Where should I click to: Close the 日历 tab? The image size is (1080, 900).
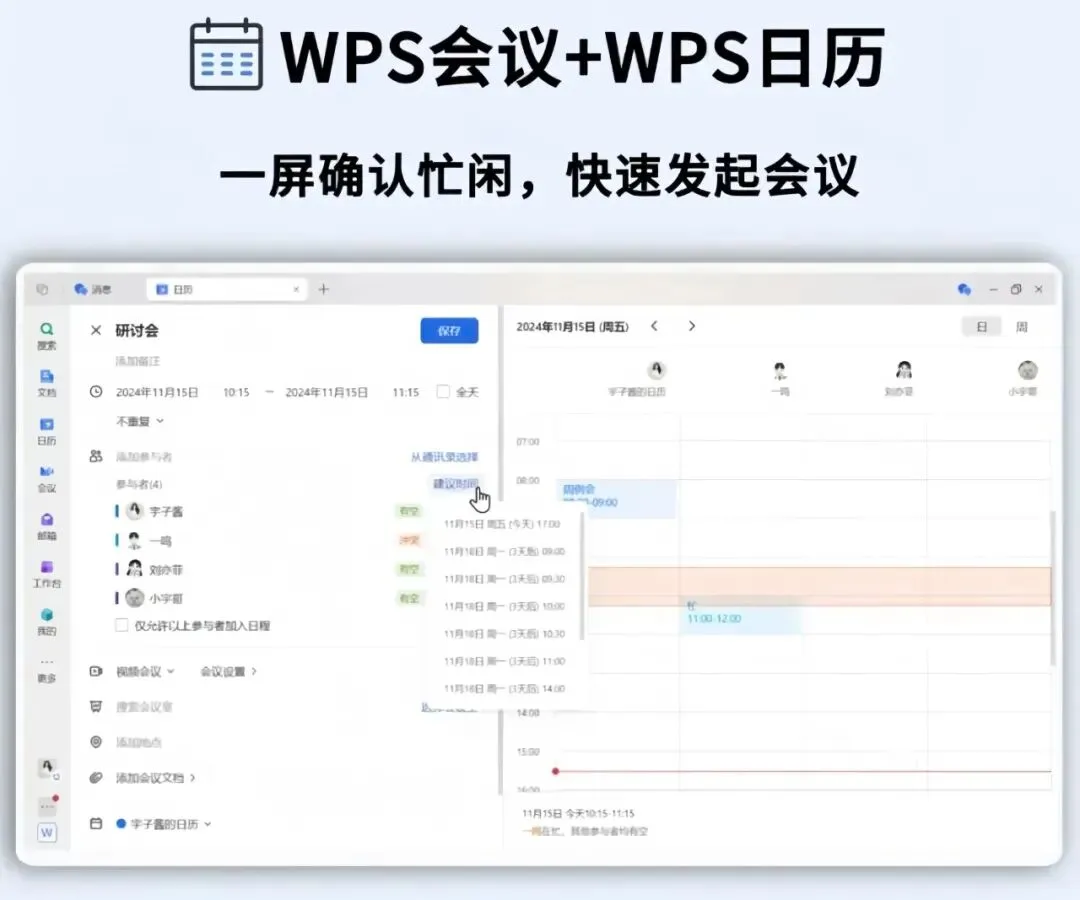296,289
